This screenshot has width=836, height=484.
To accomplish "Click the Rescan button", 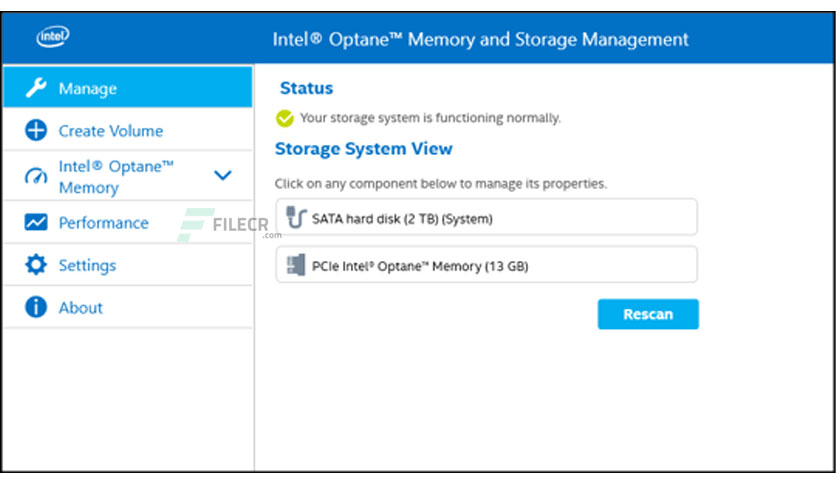I will pos(648,314).
